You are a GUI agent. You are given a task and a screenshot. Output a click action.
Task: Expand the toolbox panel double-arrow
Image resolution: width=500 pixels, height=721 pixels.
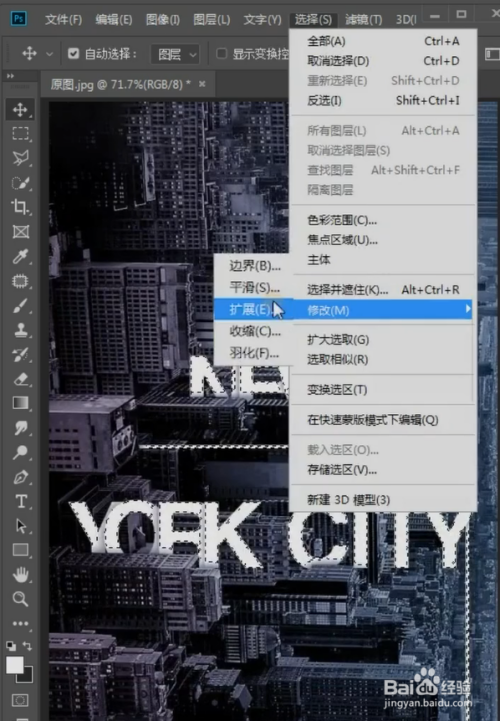(x=10, y=76)
